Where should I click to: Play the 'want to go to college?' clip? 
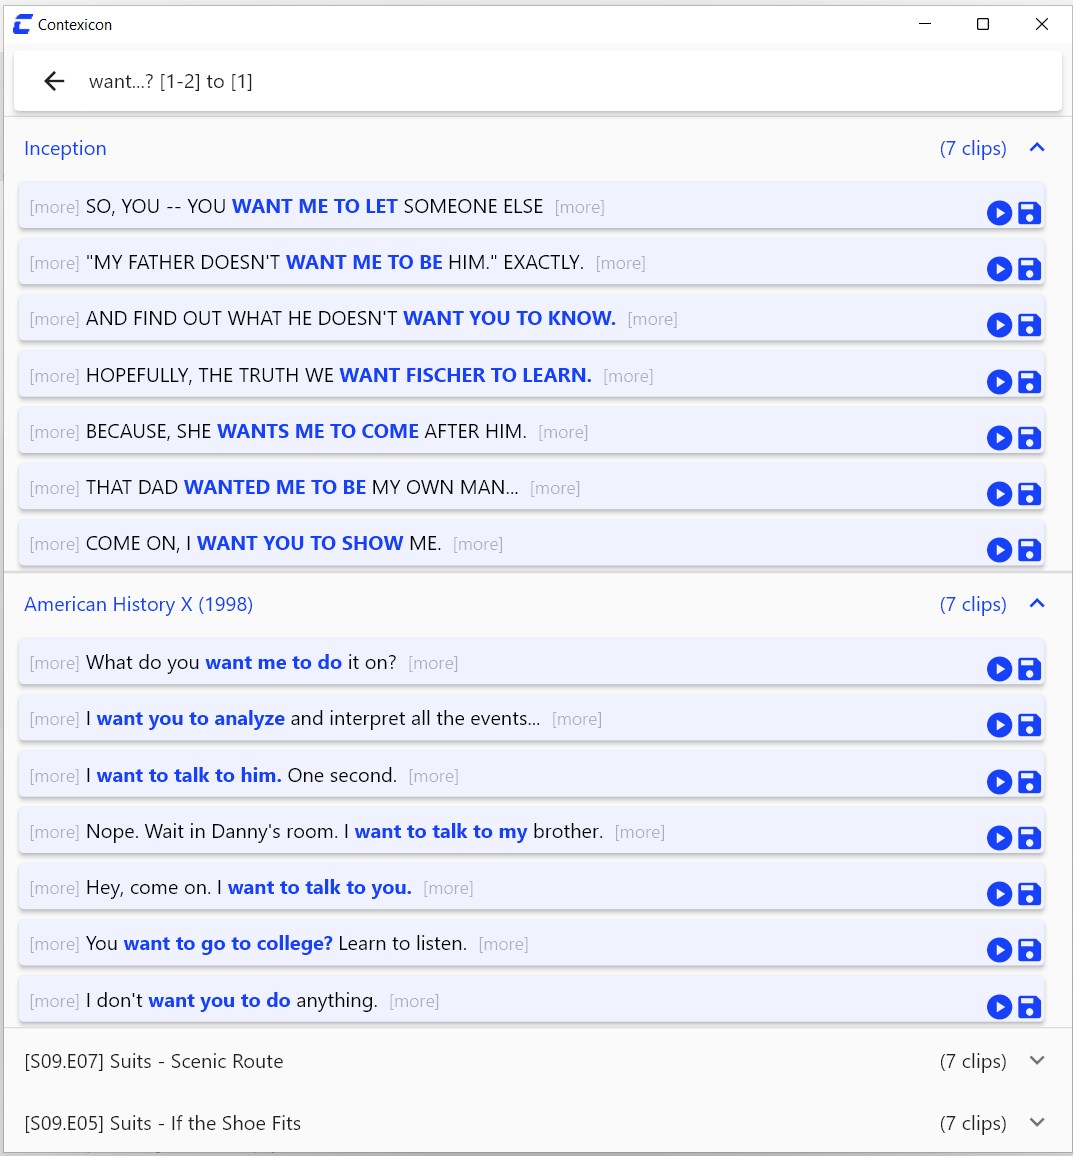[999, 950]
